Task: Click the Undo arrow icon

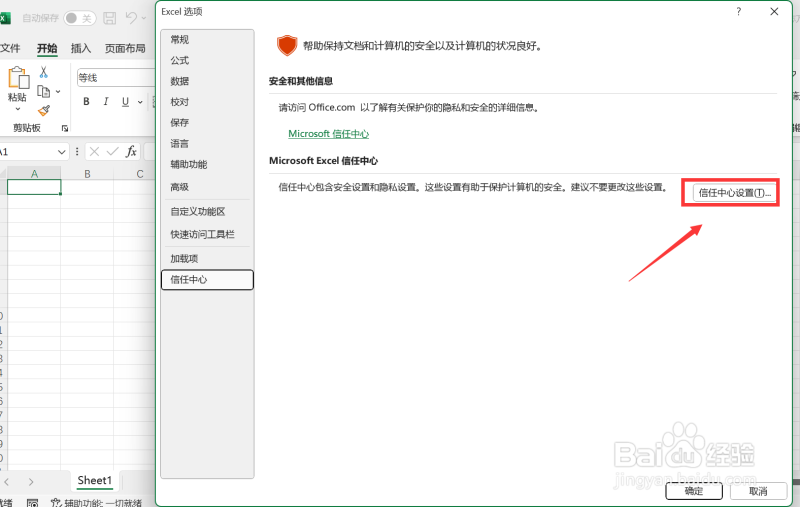Action: point(131,18)
